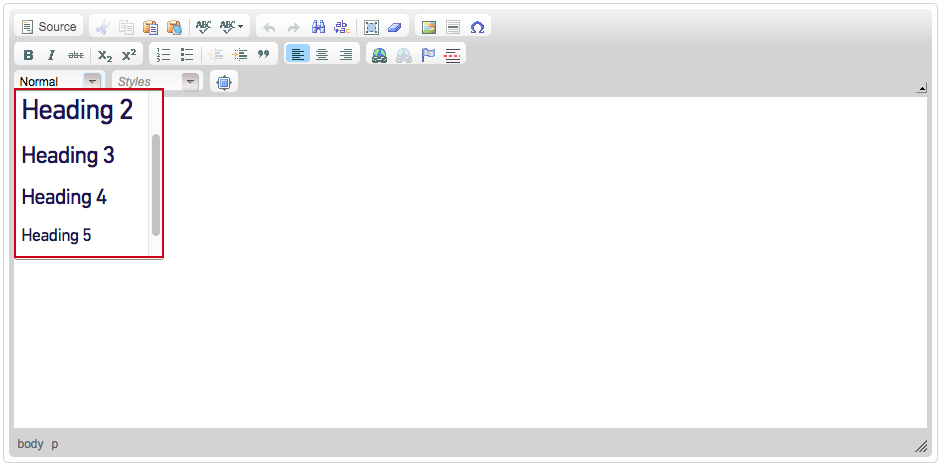
Task: Choose Heading 4 in format list
Action: 64,197
